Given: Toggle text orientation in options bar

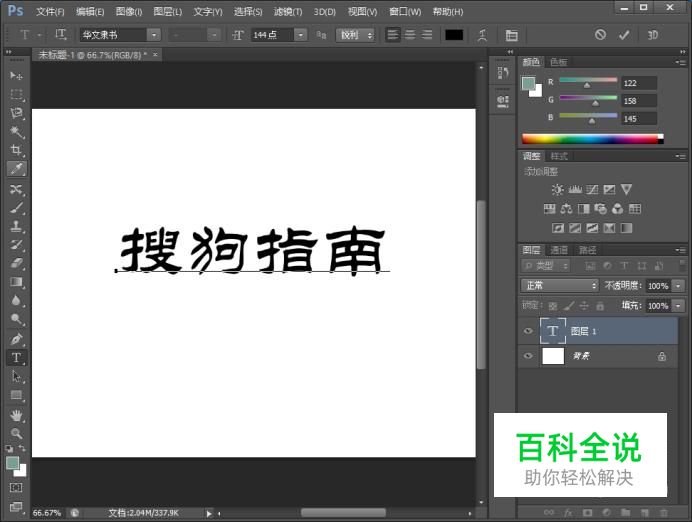Looking at the screenshot, I should [x=60, y=35].
